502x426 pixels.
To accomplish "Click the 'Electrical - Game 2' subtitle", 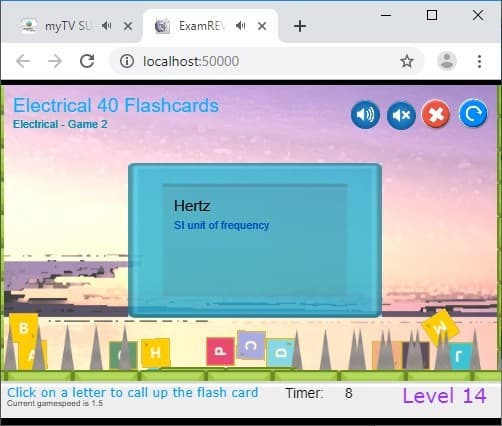I will coord(60,124).
